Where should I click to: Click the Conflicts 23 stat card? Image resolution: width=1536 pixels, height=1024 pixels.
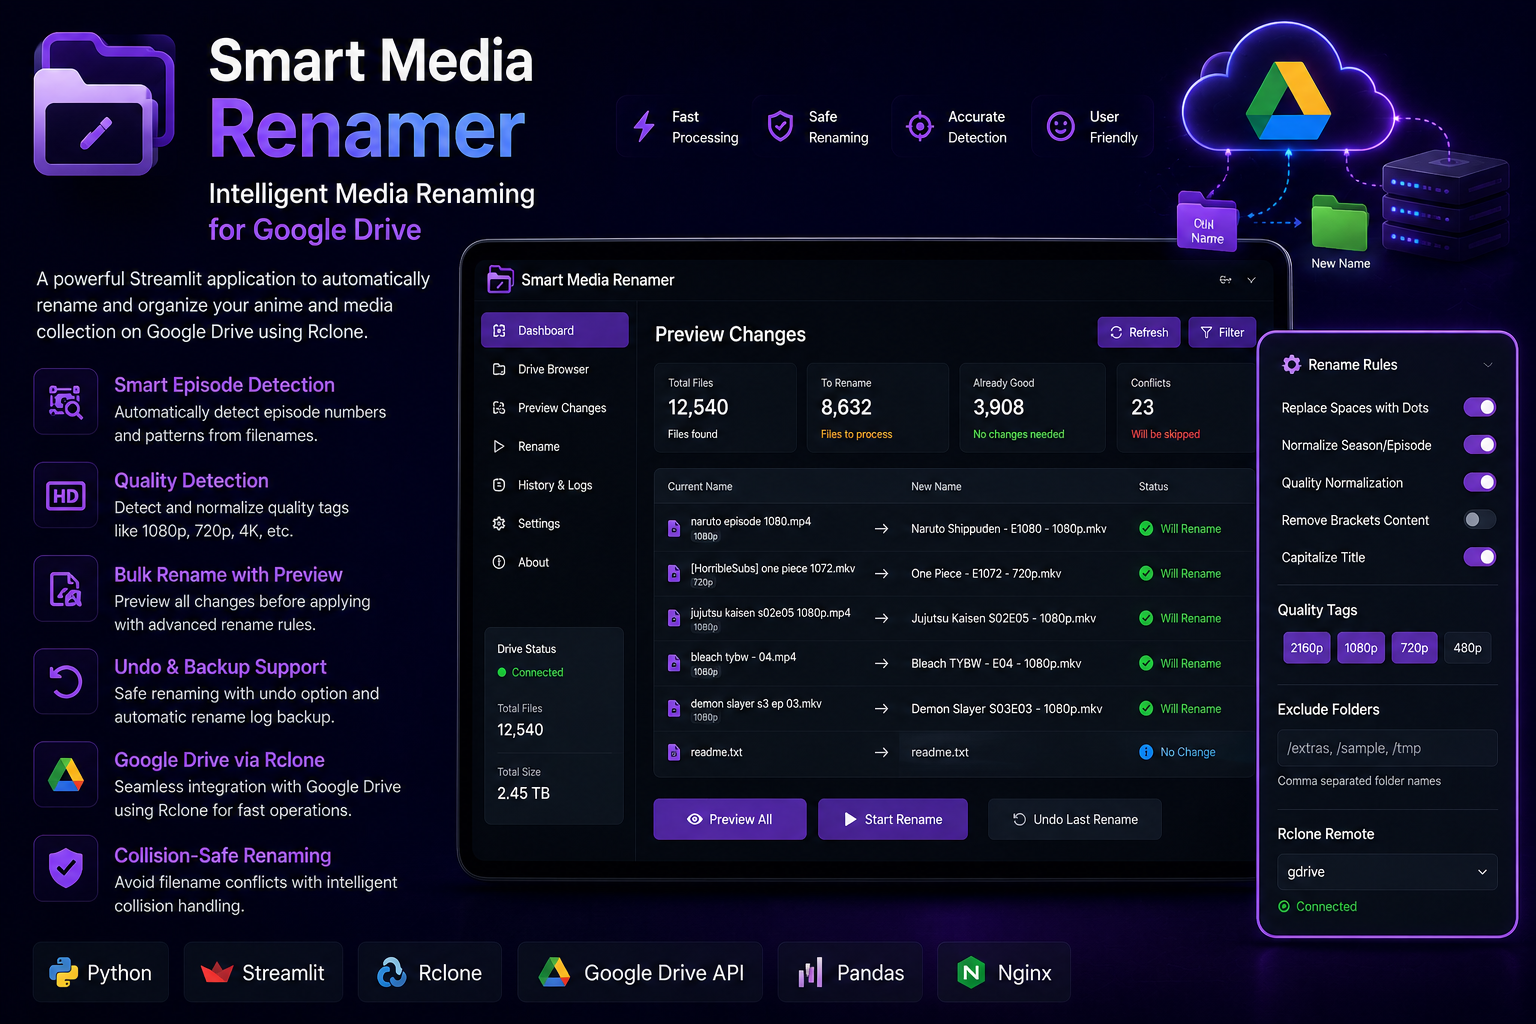(x=1186, y=408)
